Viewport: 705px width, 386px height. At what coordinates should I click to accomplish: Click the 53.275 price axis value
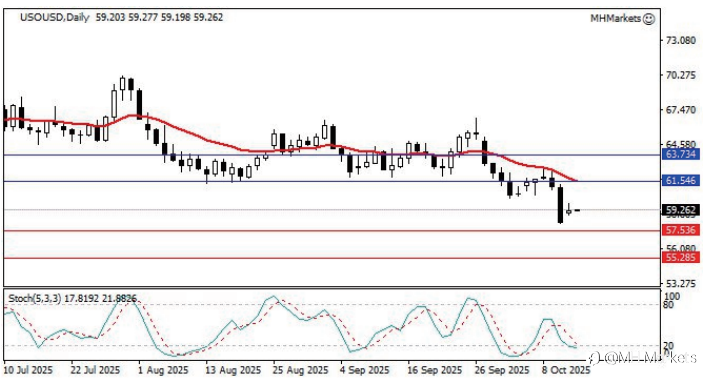click(x=681, y=284)
